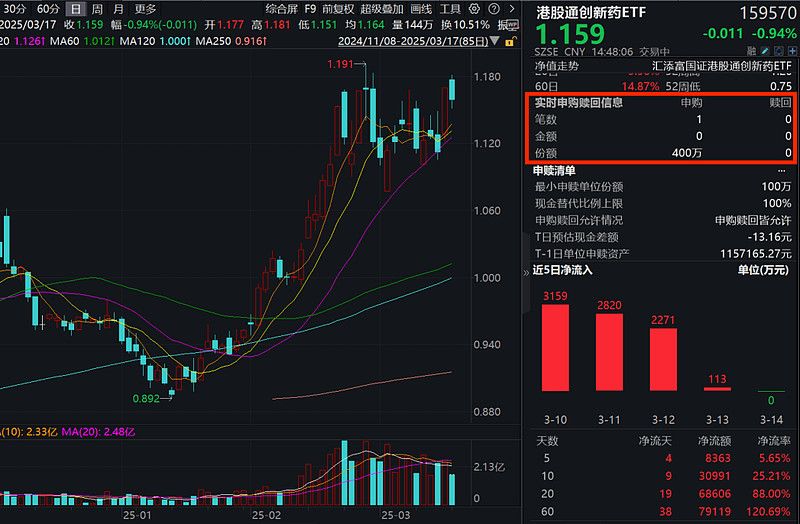800x524 pixels.
Task: Click the date range 2024/11/08-2025/03/17
Action: (413, 41)
